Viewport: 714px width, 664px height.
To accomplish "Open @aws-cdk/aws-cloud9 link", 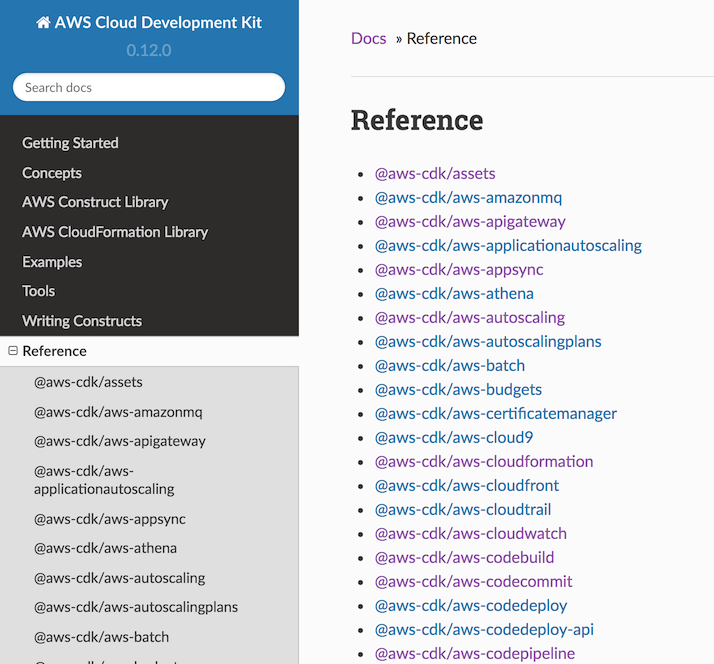I will (454, 438).
